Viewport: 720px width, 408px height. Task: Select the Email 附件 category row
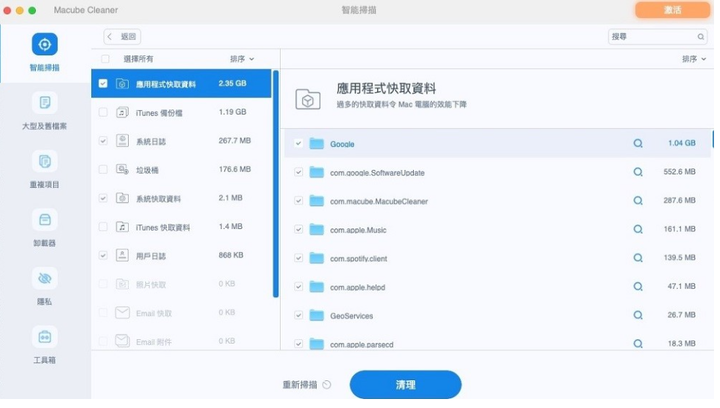click(x=181, y=341)
